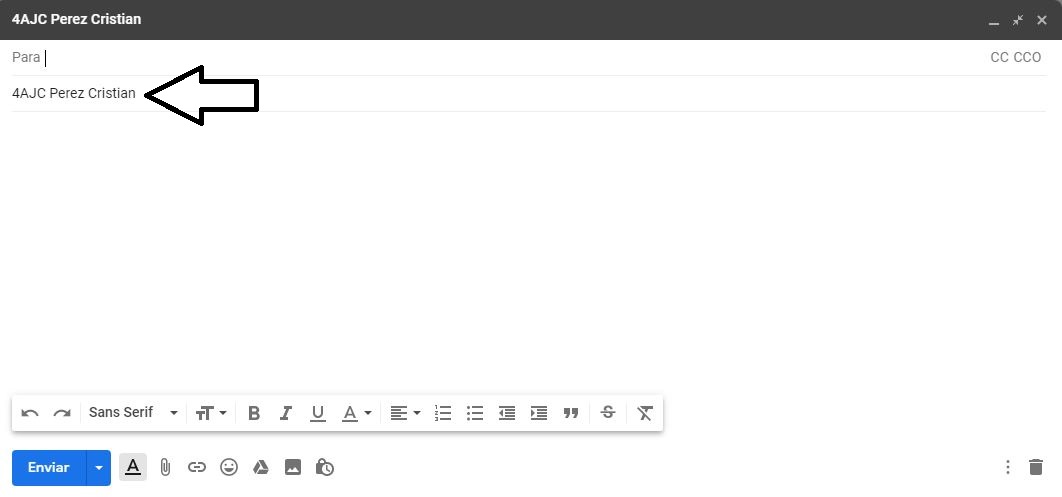Toggle bold formatting
Screen dimensions: 1062x497
(x=254, y=413)
